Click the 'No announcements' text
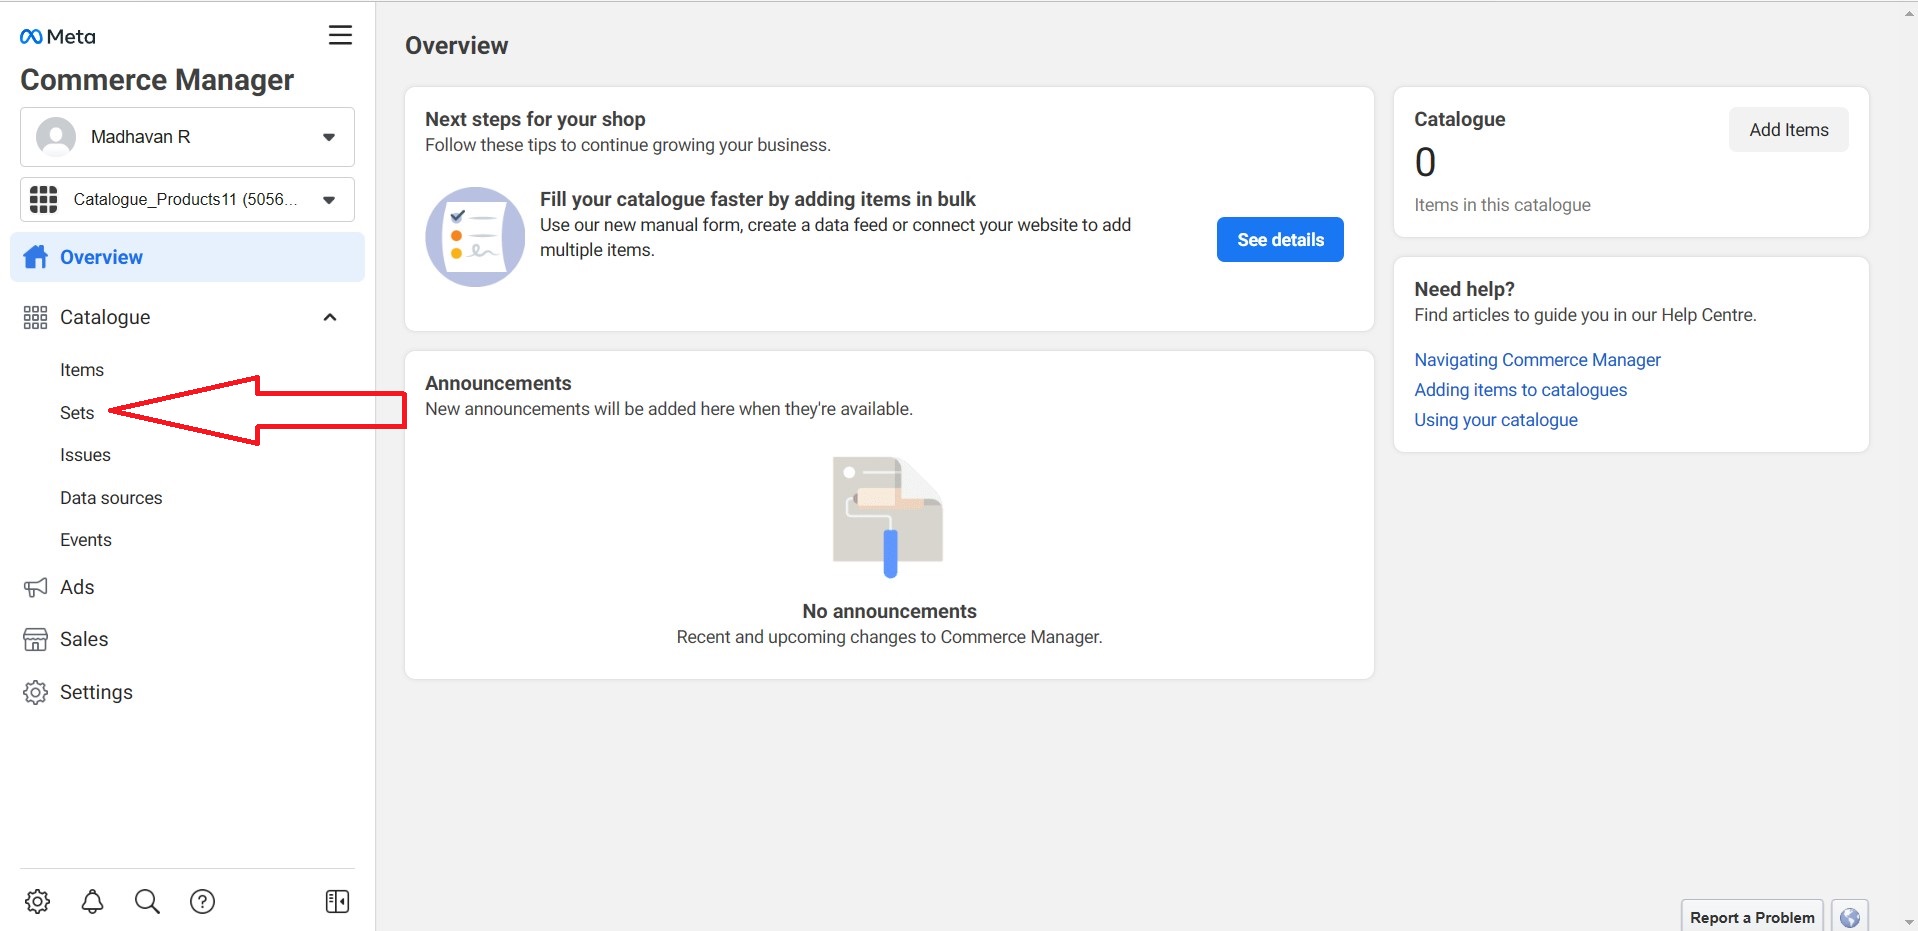 [889, 611]
